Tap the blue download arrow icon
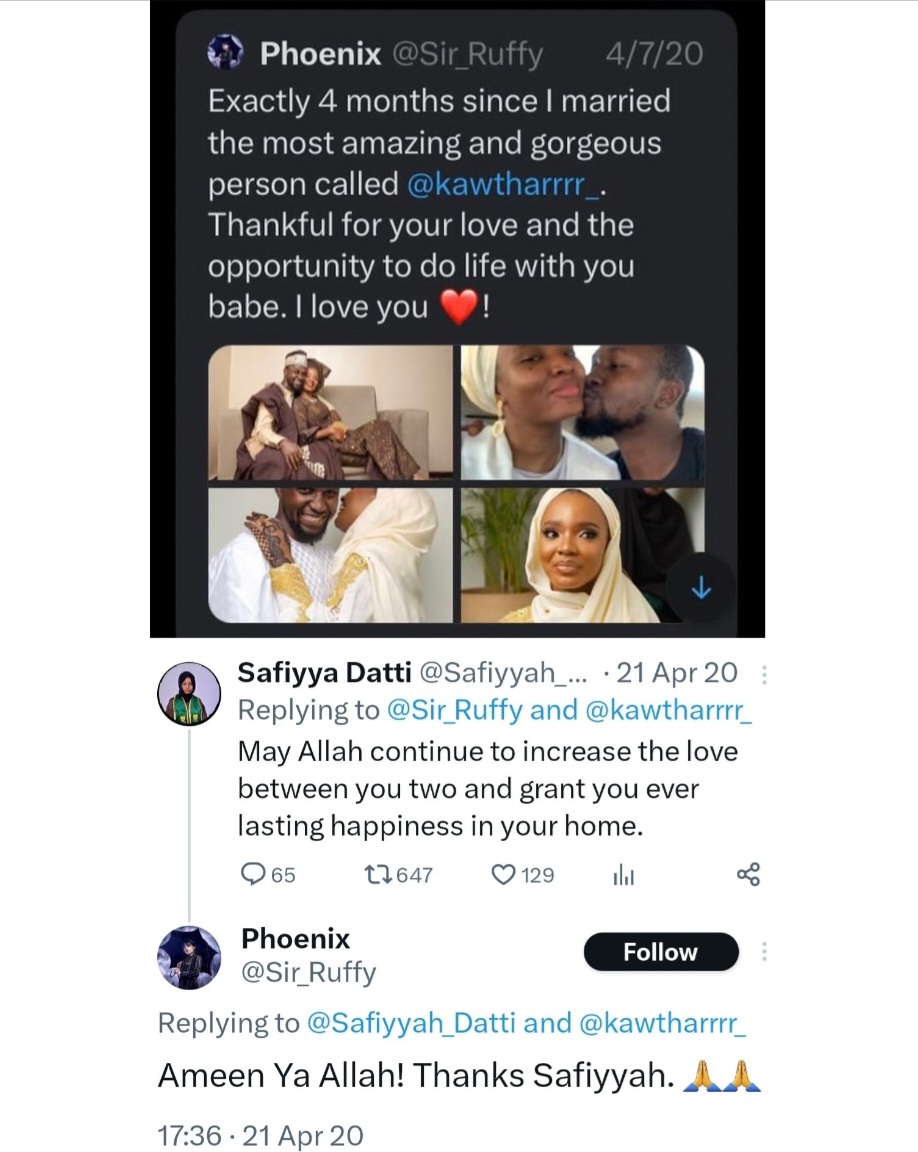Image resolution: width=918 pixels, height=1152 pixels. coord(701,590)
